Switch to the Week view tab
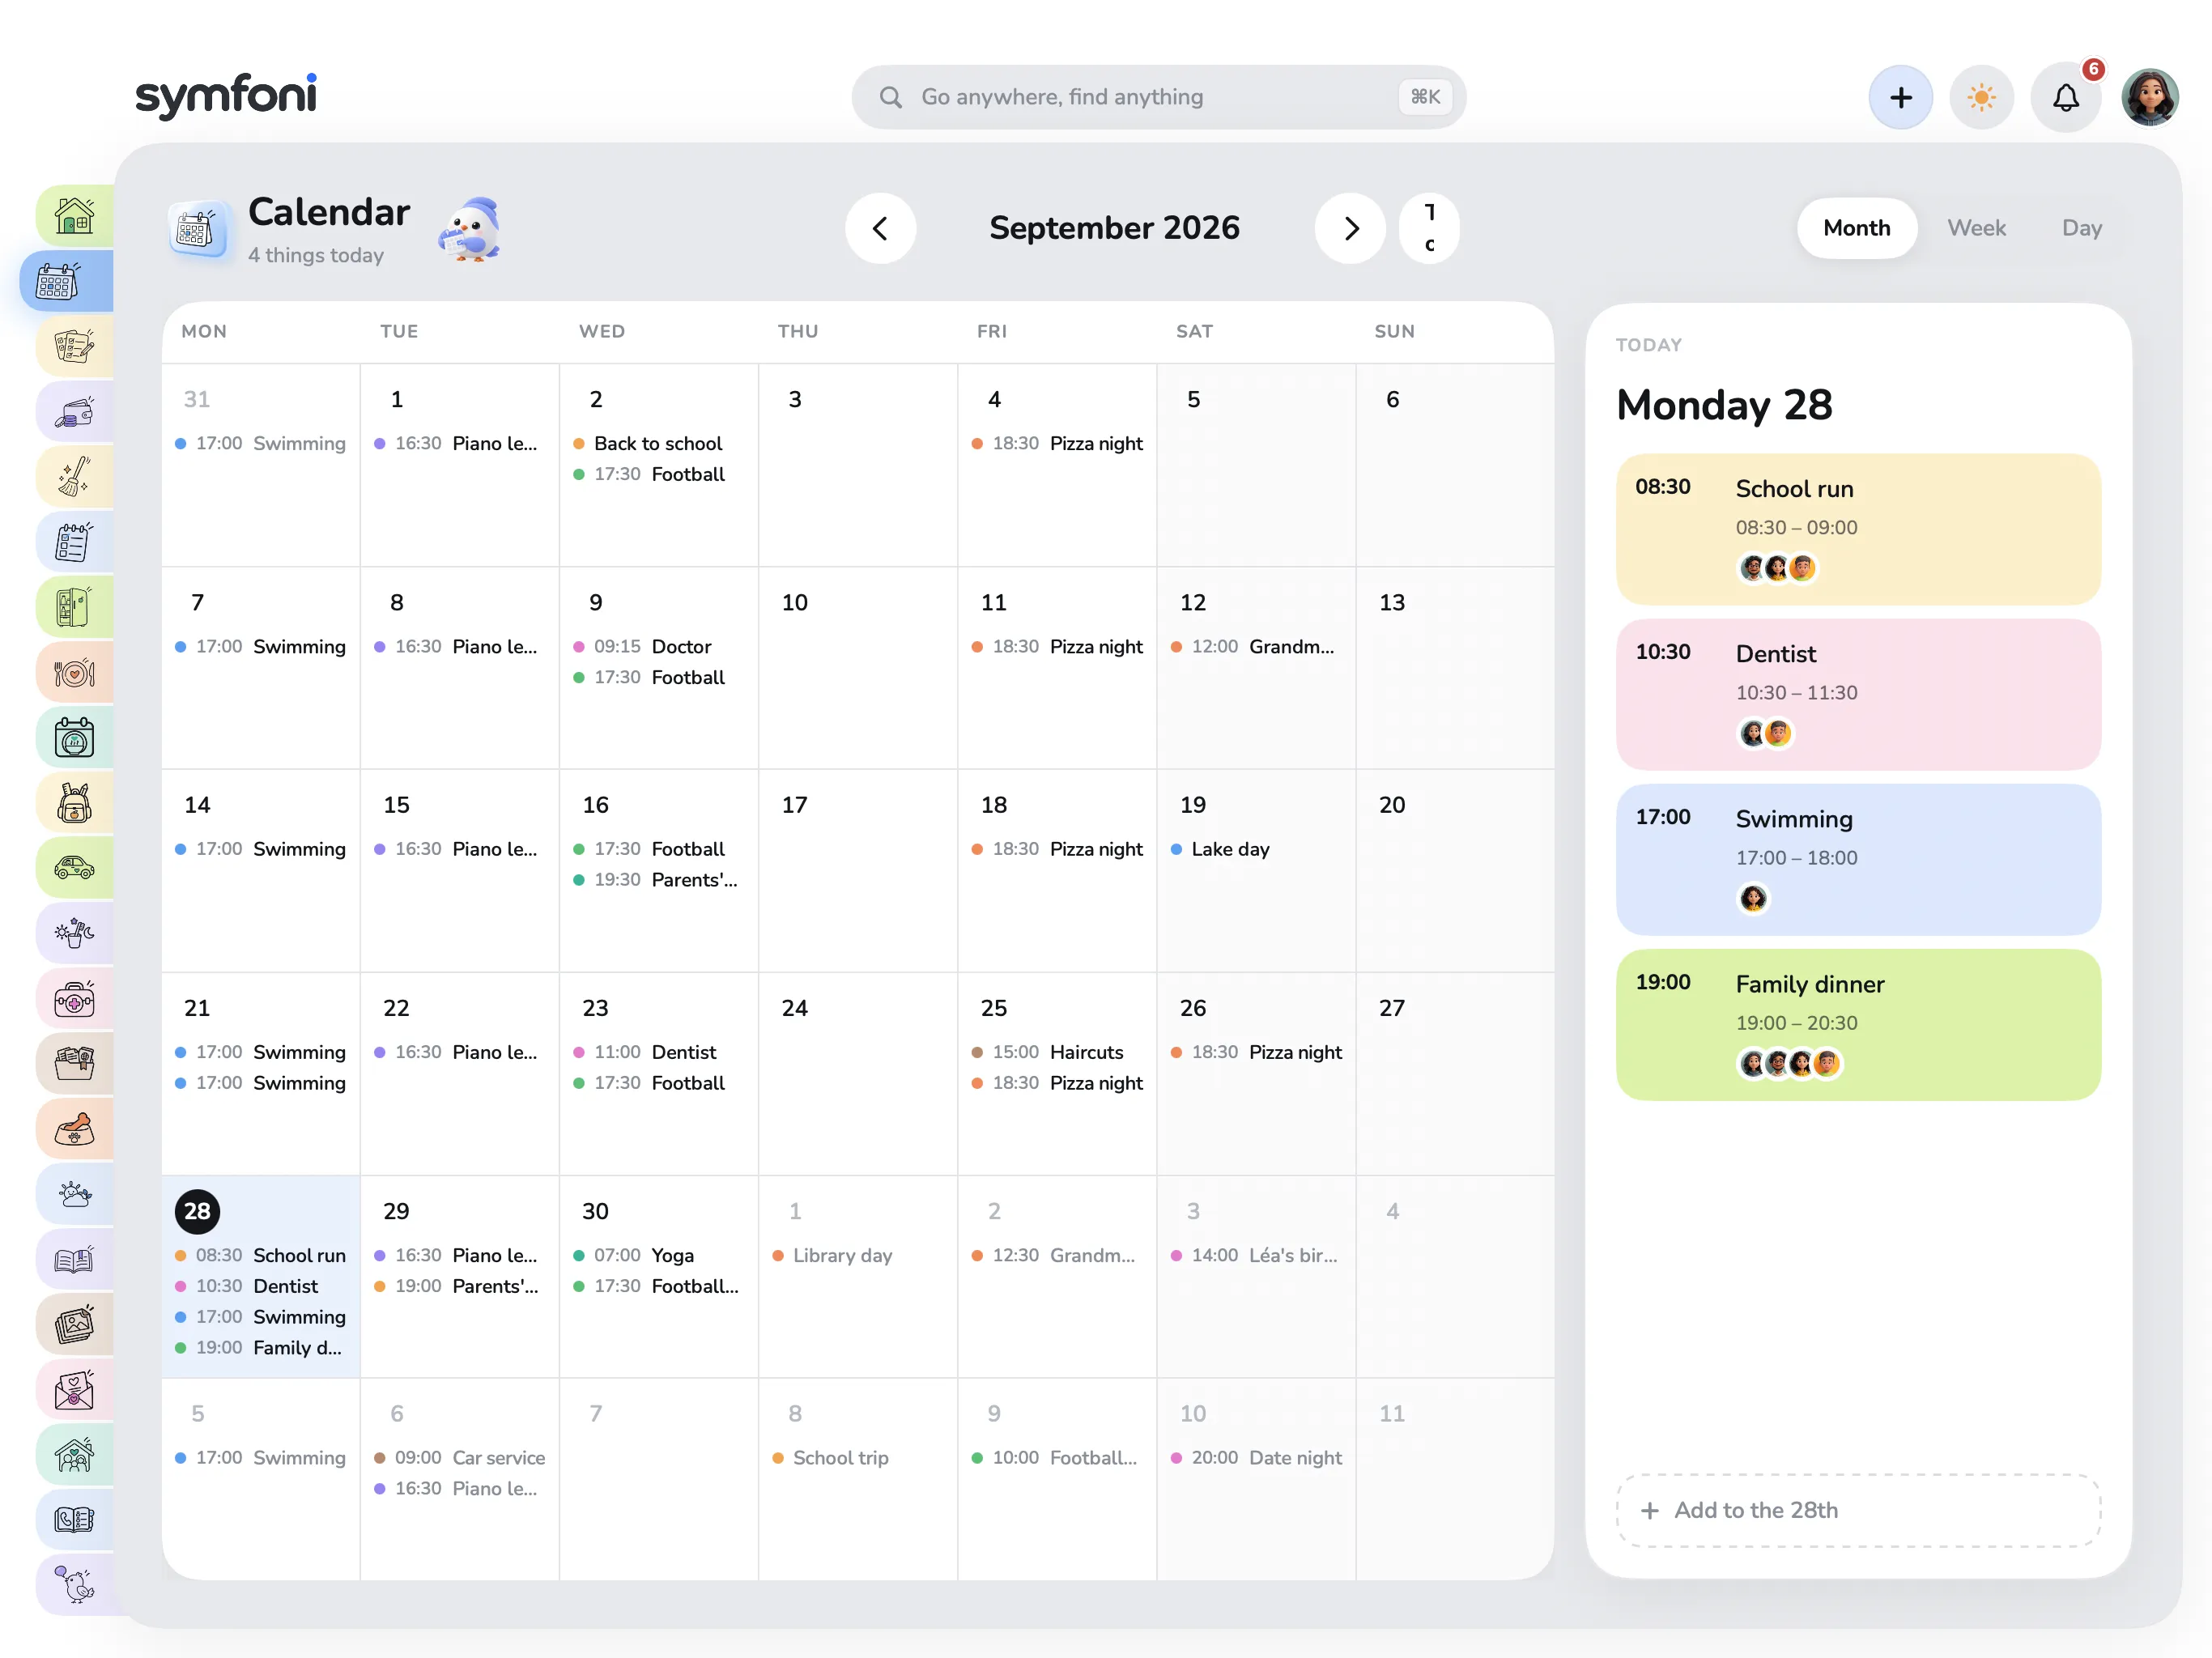 [1976, 228]
